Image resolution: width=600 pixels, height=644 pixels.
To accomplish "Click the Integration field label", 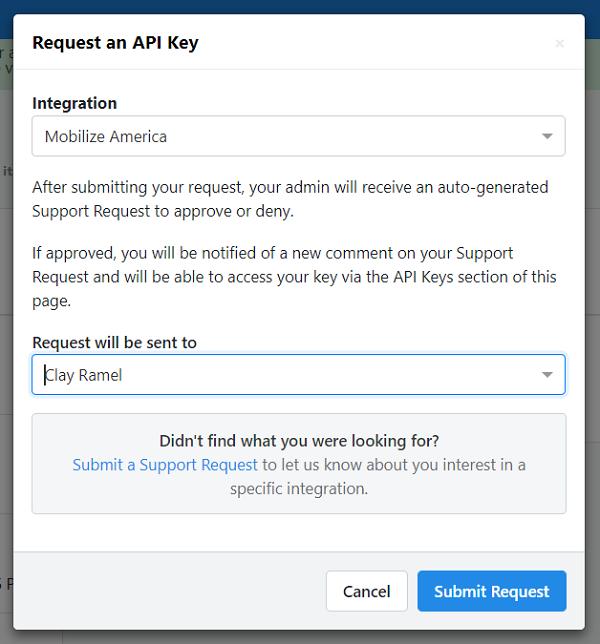I will pos(74,103).
